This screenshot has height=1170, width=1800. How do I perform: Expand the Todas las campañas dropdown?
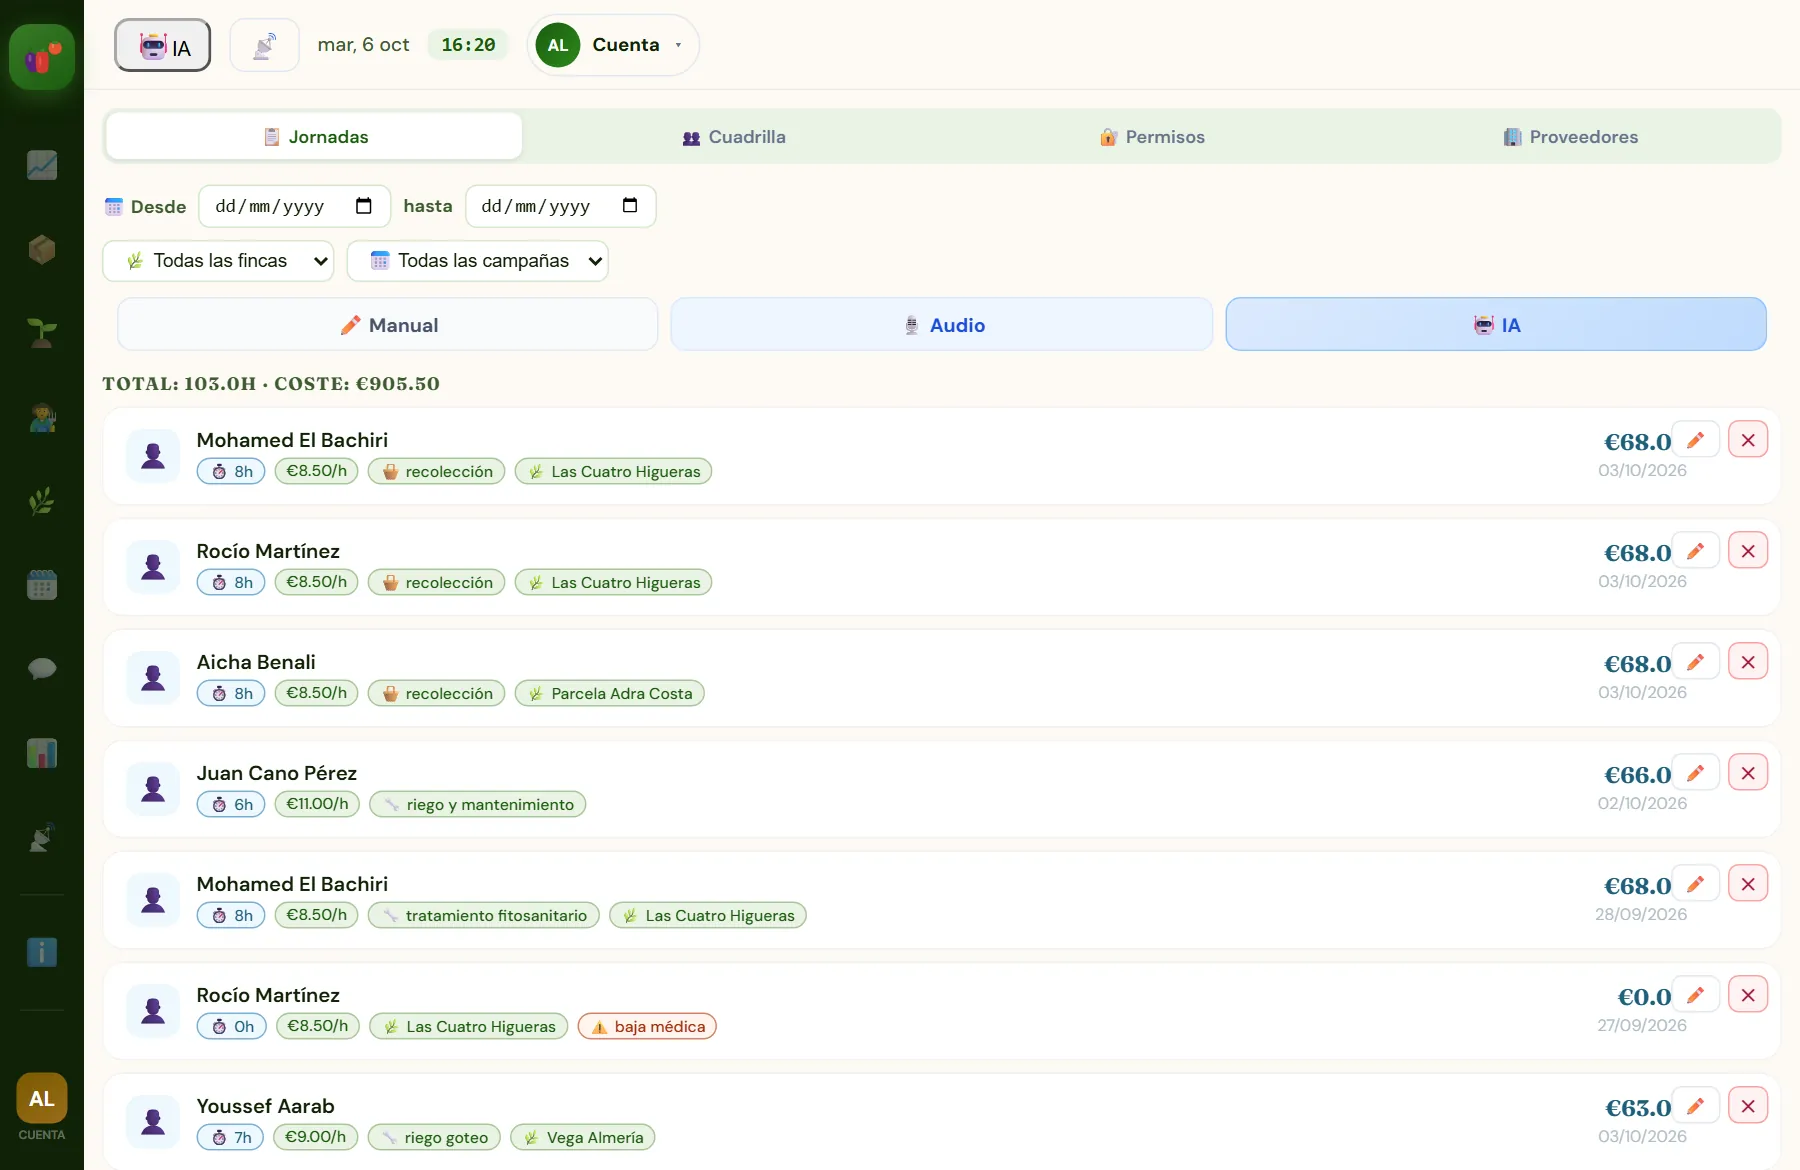point(477,261)
